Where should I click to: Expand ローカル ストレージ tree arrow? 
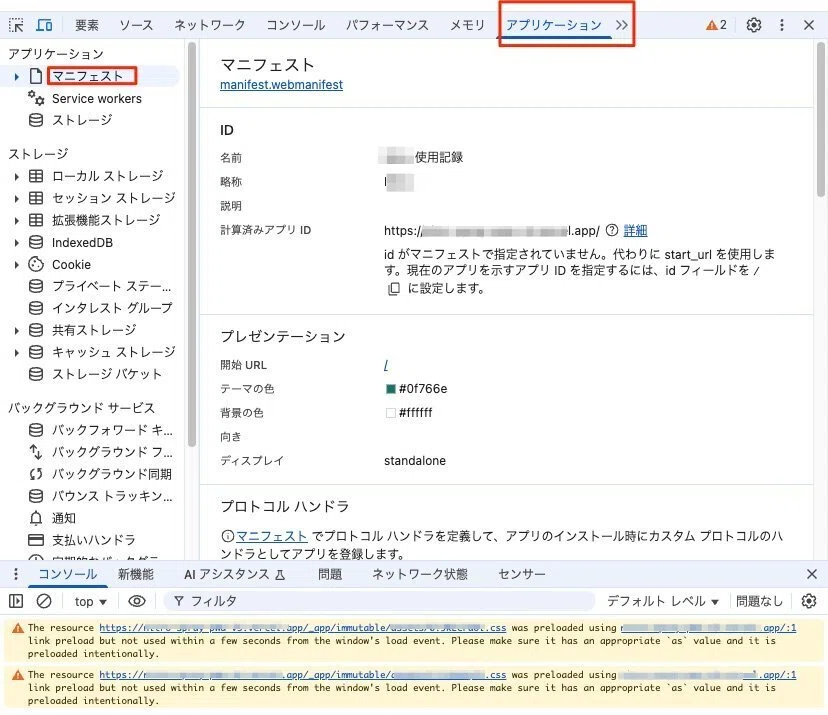pyautogui.click(x=16, y=176)
